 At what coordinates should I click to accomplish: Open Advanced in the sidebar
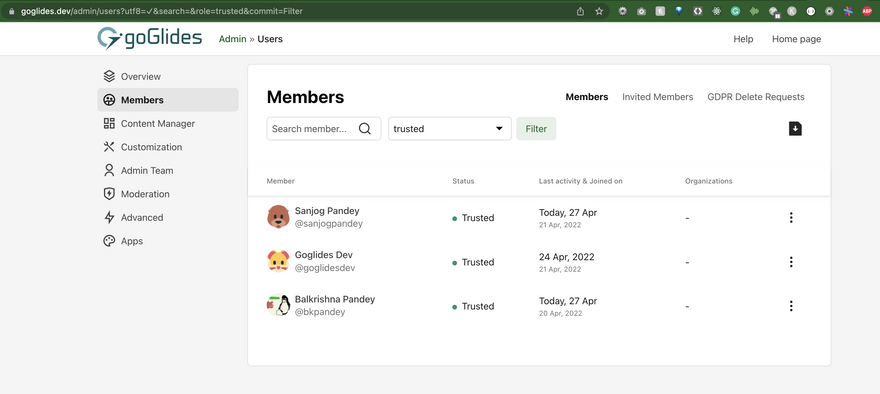(x=168, y=218)
